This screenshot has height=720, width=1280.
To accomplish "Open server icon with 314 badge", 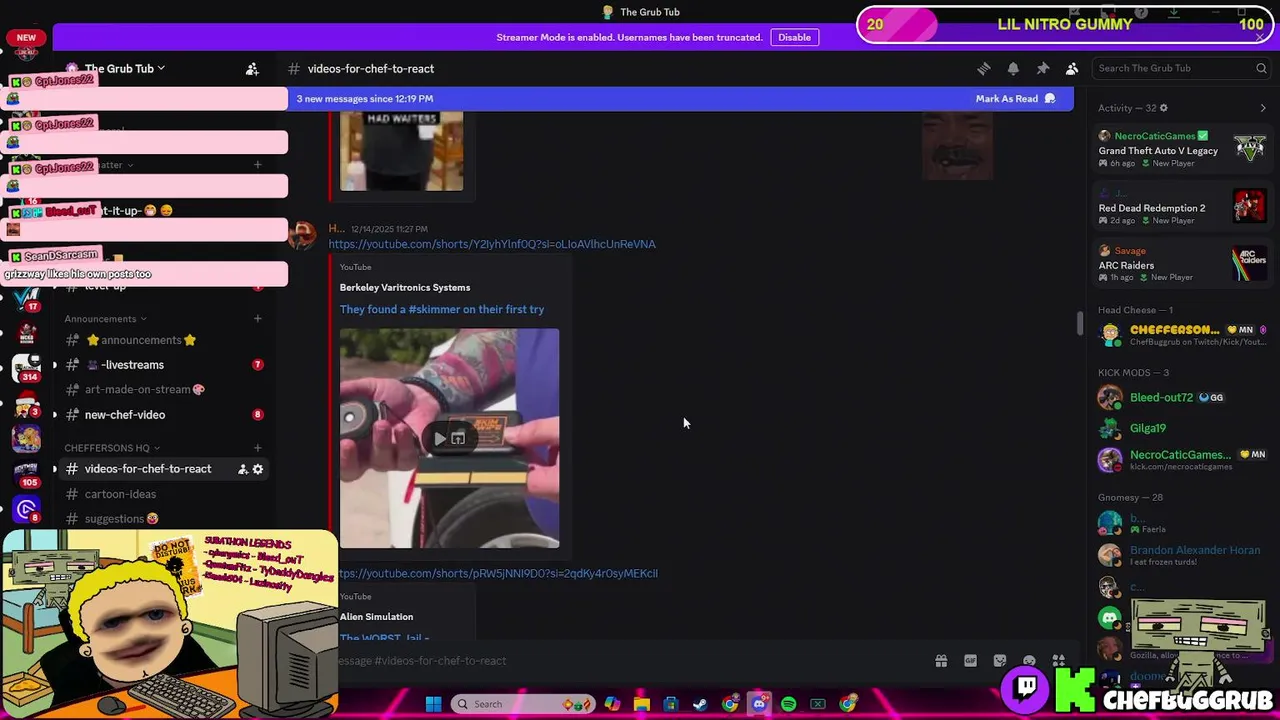I will (x=27, y=369).
